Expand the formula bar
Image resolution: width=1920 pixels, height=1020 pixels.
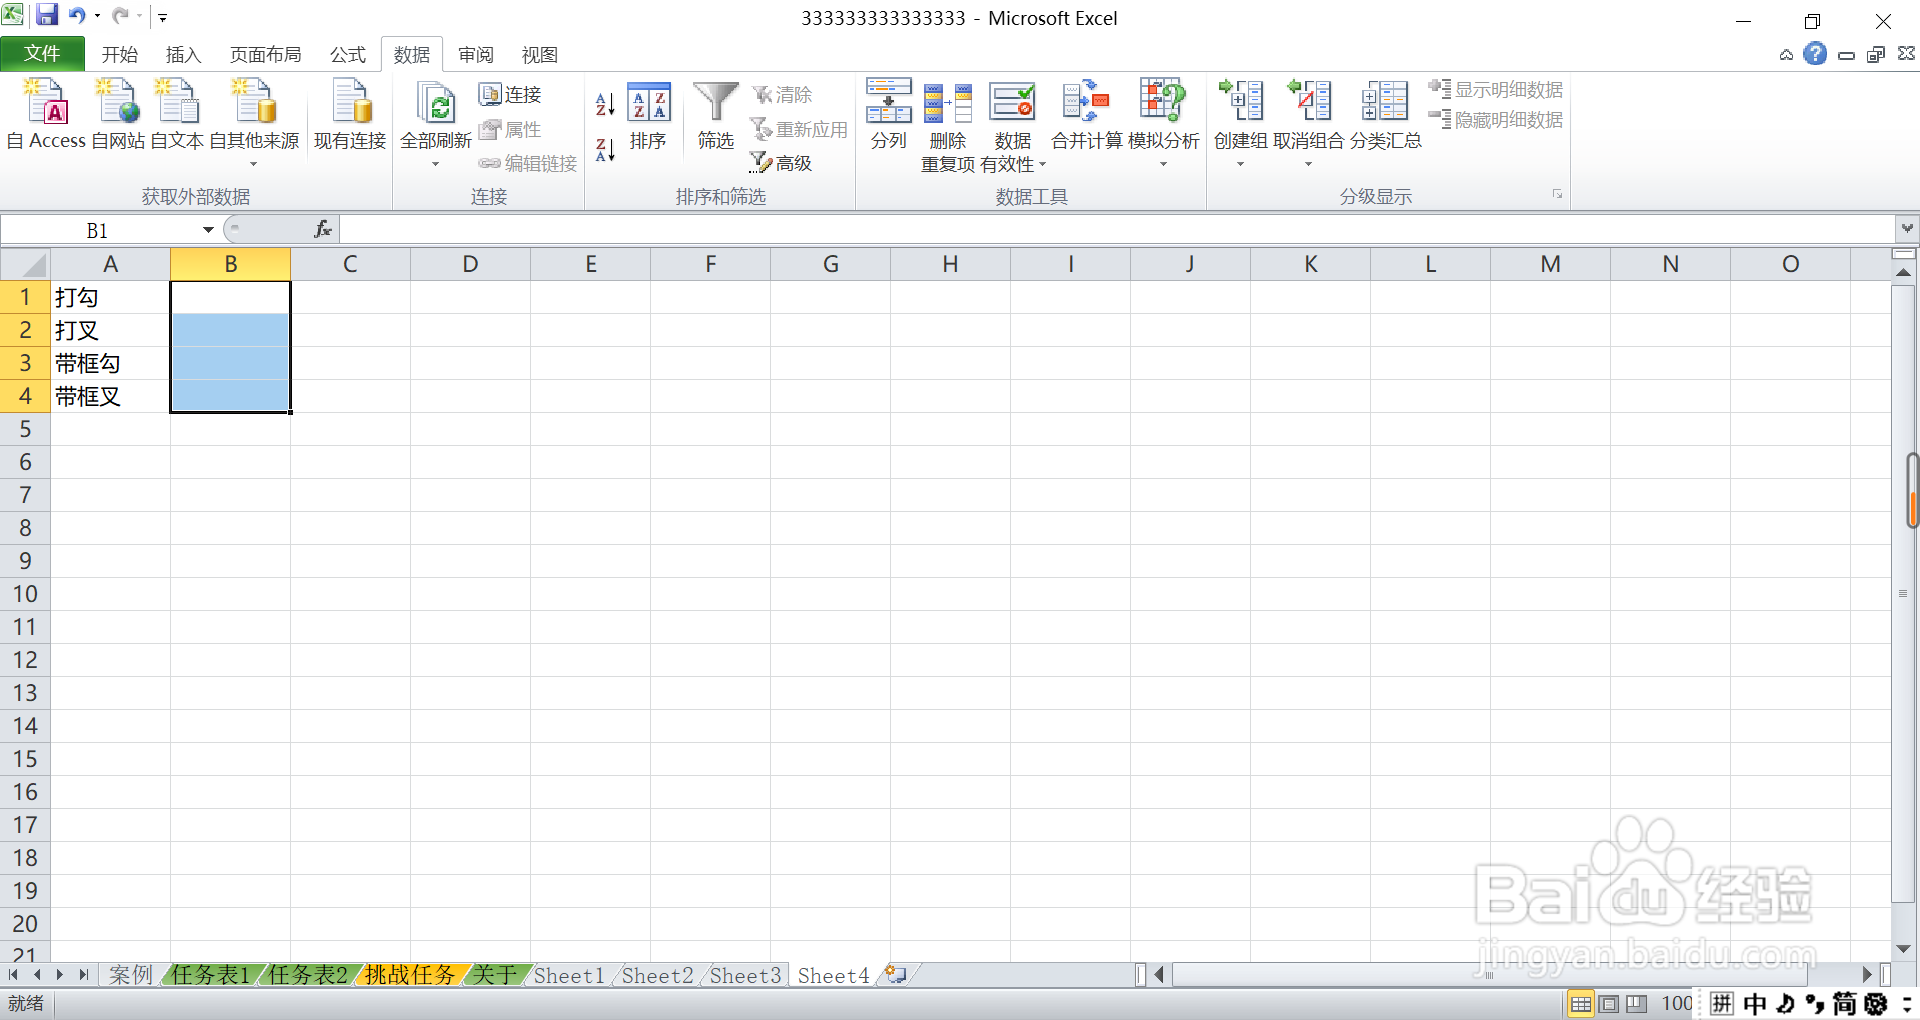(x=1907, y=229)
